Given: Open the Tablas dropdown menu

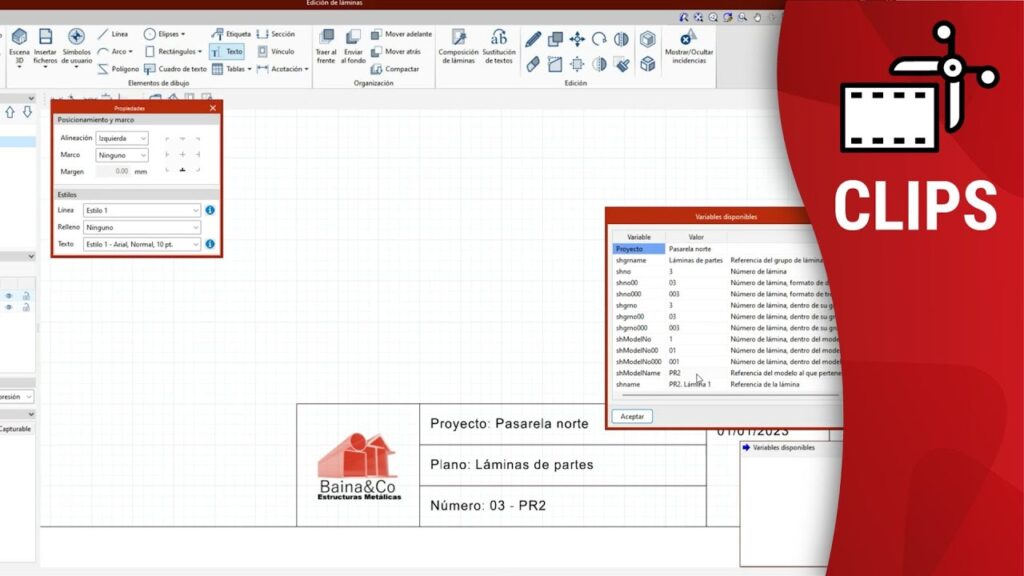Looking at the screenshot, I should click(x=230, y=69).
